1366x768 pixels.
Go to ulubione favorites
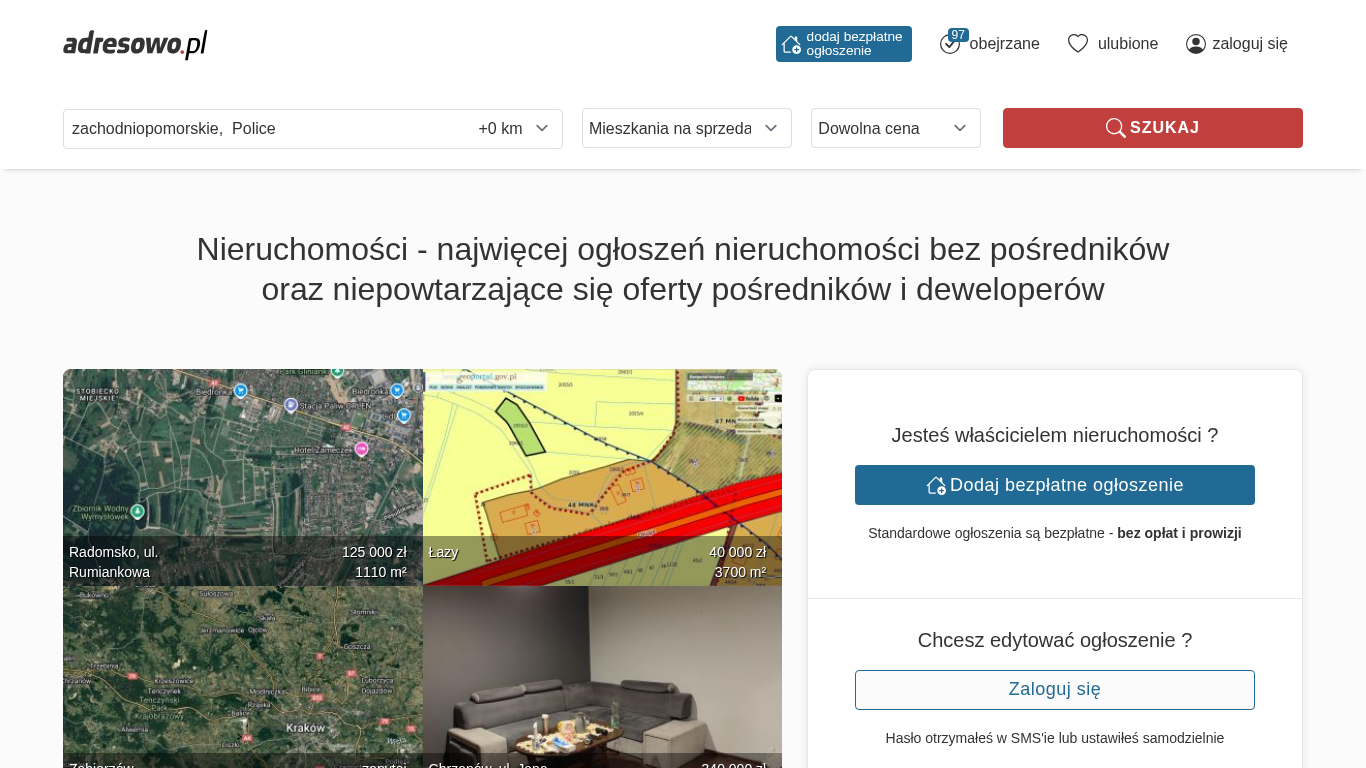point(1127,44)
